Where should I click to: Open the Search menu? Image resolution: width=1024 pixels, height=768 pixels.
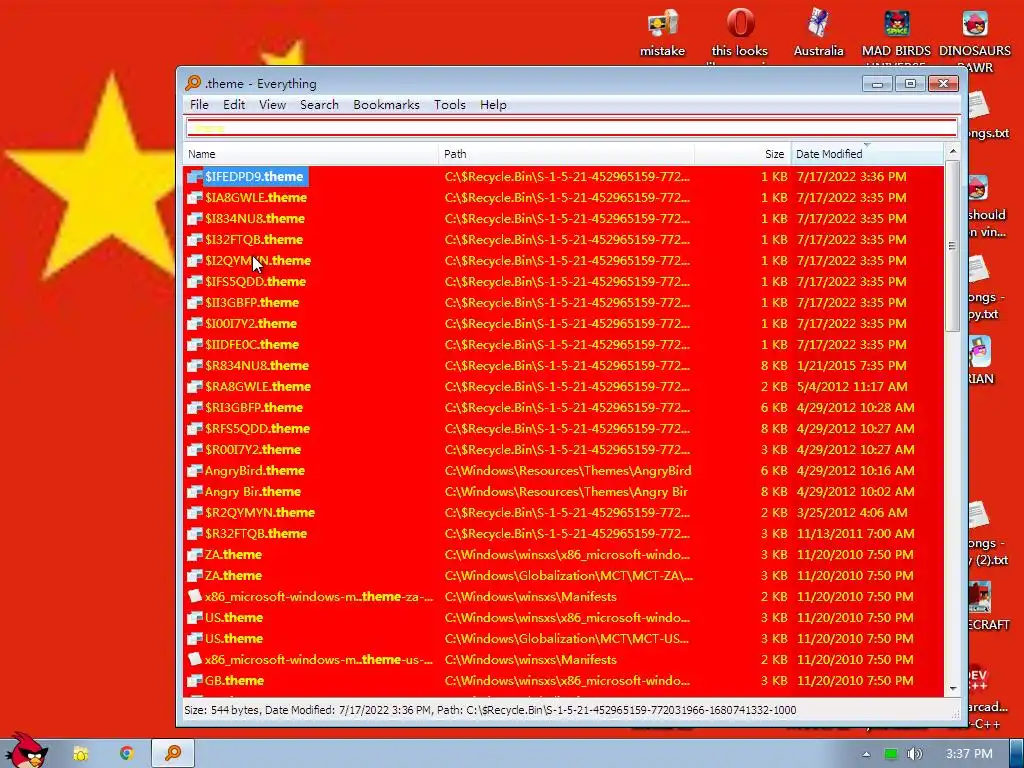(x=319, y=104)
